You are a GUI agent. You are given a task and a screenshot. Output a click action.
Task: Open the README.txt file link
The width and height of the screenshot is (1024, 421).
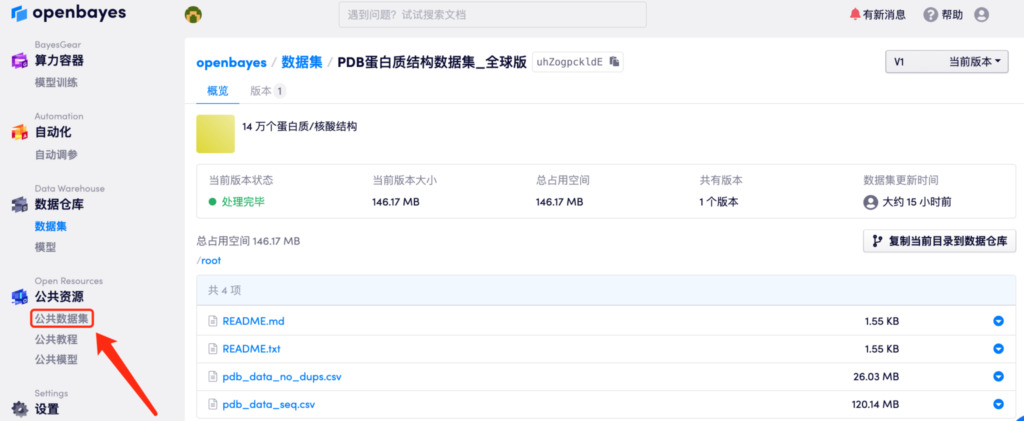251,349
